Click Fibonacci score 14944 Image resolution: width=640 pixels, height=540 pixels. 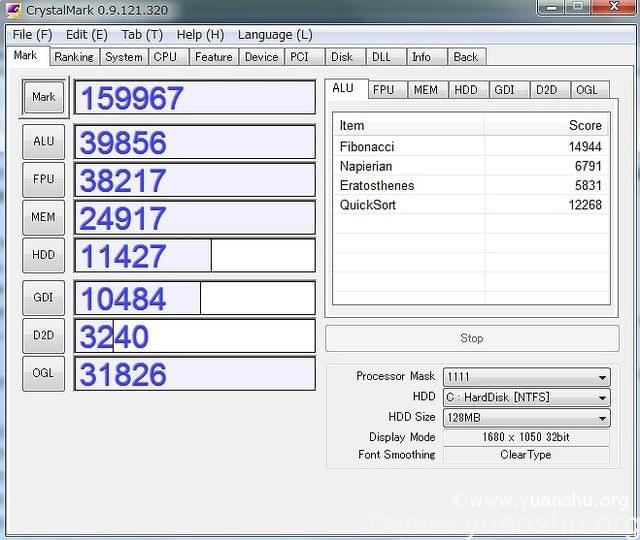click(585, 147)
